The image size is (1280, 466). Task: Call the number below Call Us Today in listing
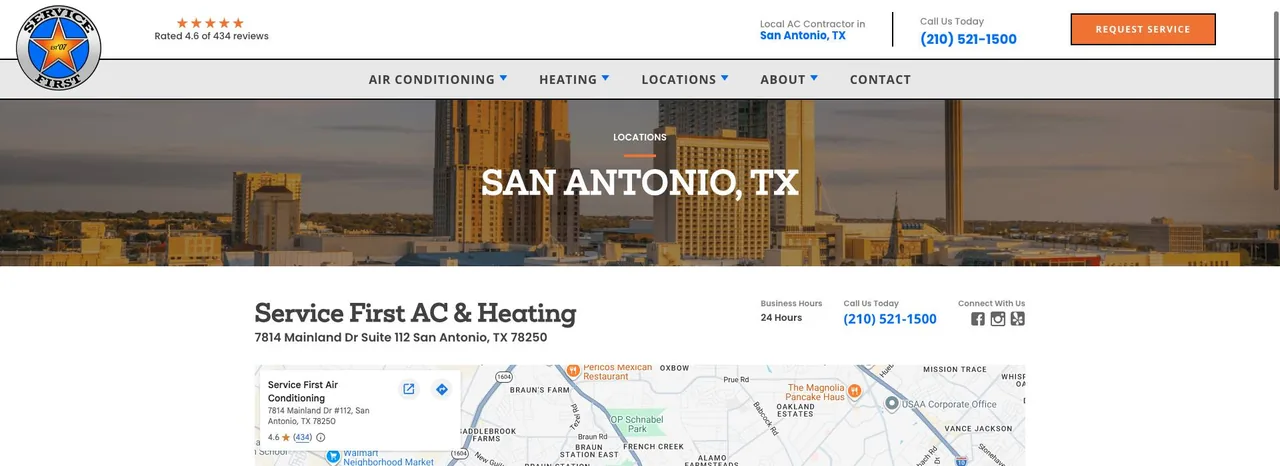890,319
